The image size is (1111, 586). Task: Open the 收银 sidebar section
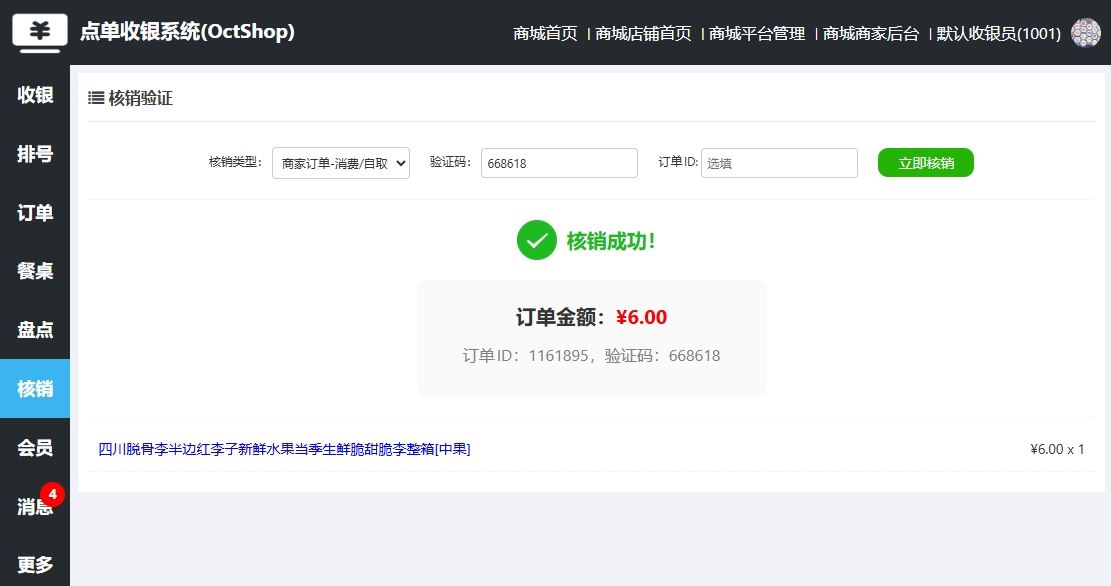pos(35,95)
